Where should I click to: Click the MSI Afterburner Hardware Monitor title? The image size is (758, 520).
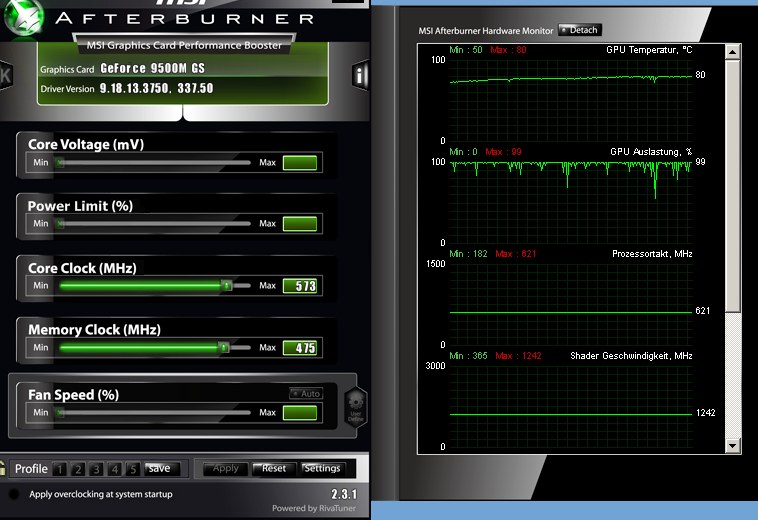click(x=485, y=30)
